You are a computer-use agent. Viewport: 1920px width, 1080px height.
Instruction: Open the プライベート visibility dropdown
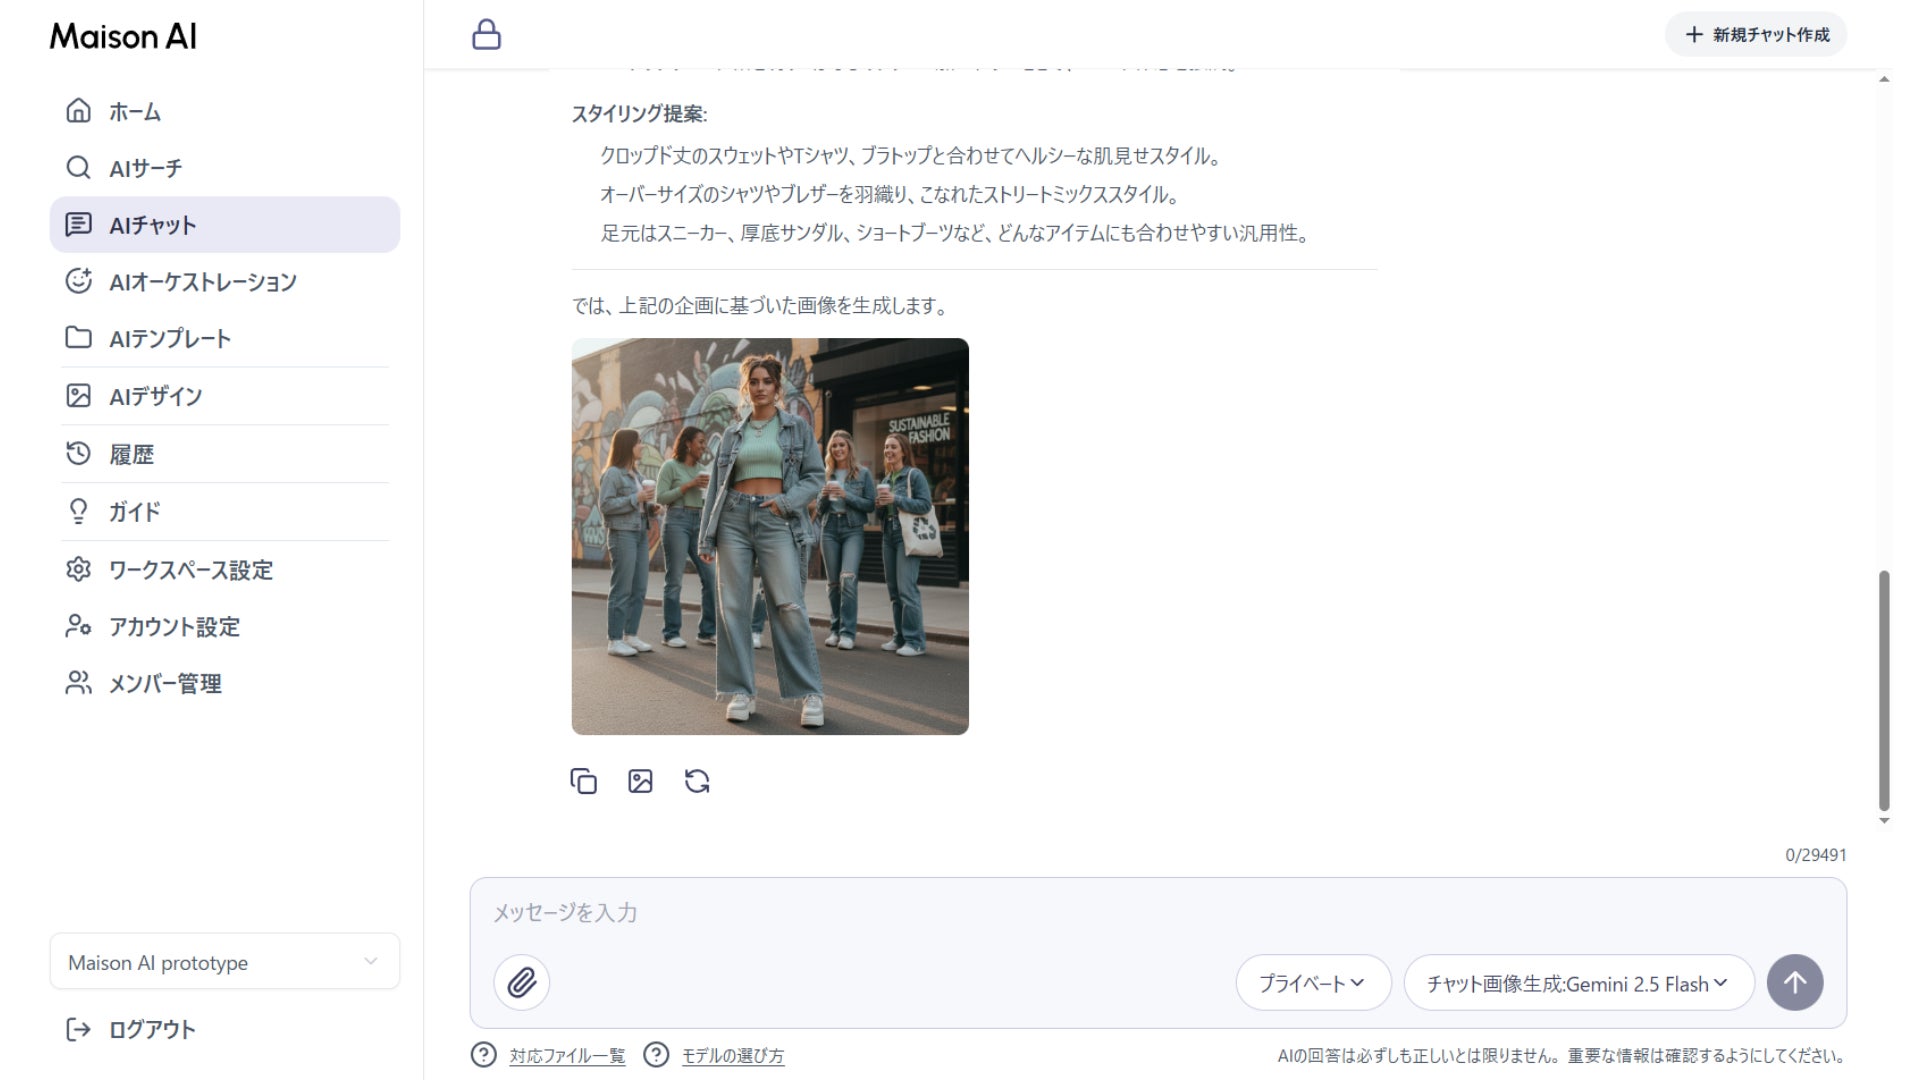(x=1312, y=983)
